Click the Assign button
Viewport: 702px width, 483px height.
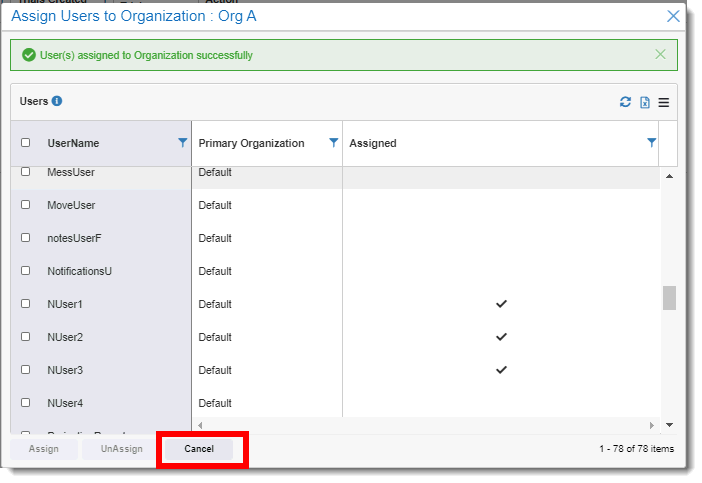(x=43, y=449)
